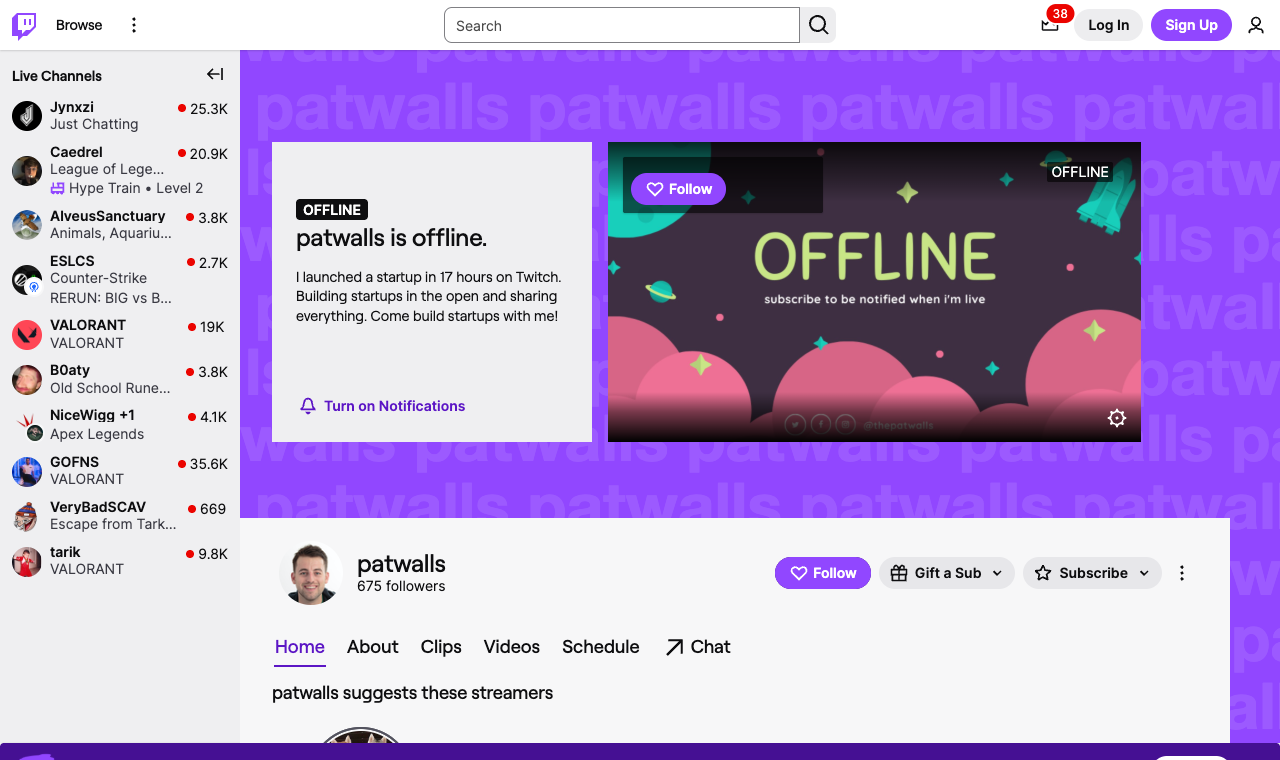Click tarik's channel avatar

(27, 561)
